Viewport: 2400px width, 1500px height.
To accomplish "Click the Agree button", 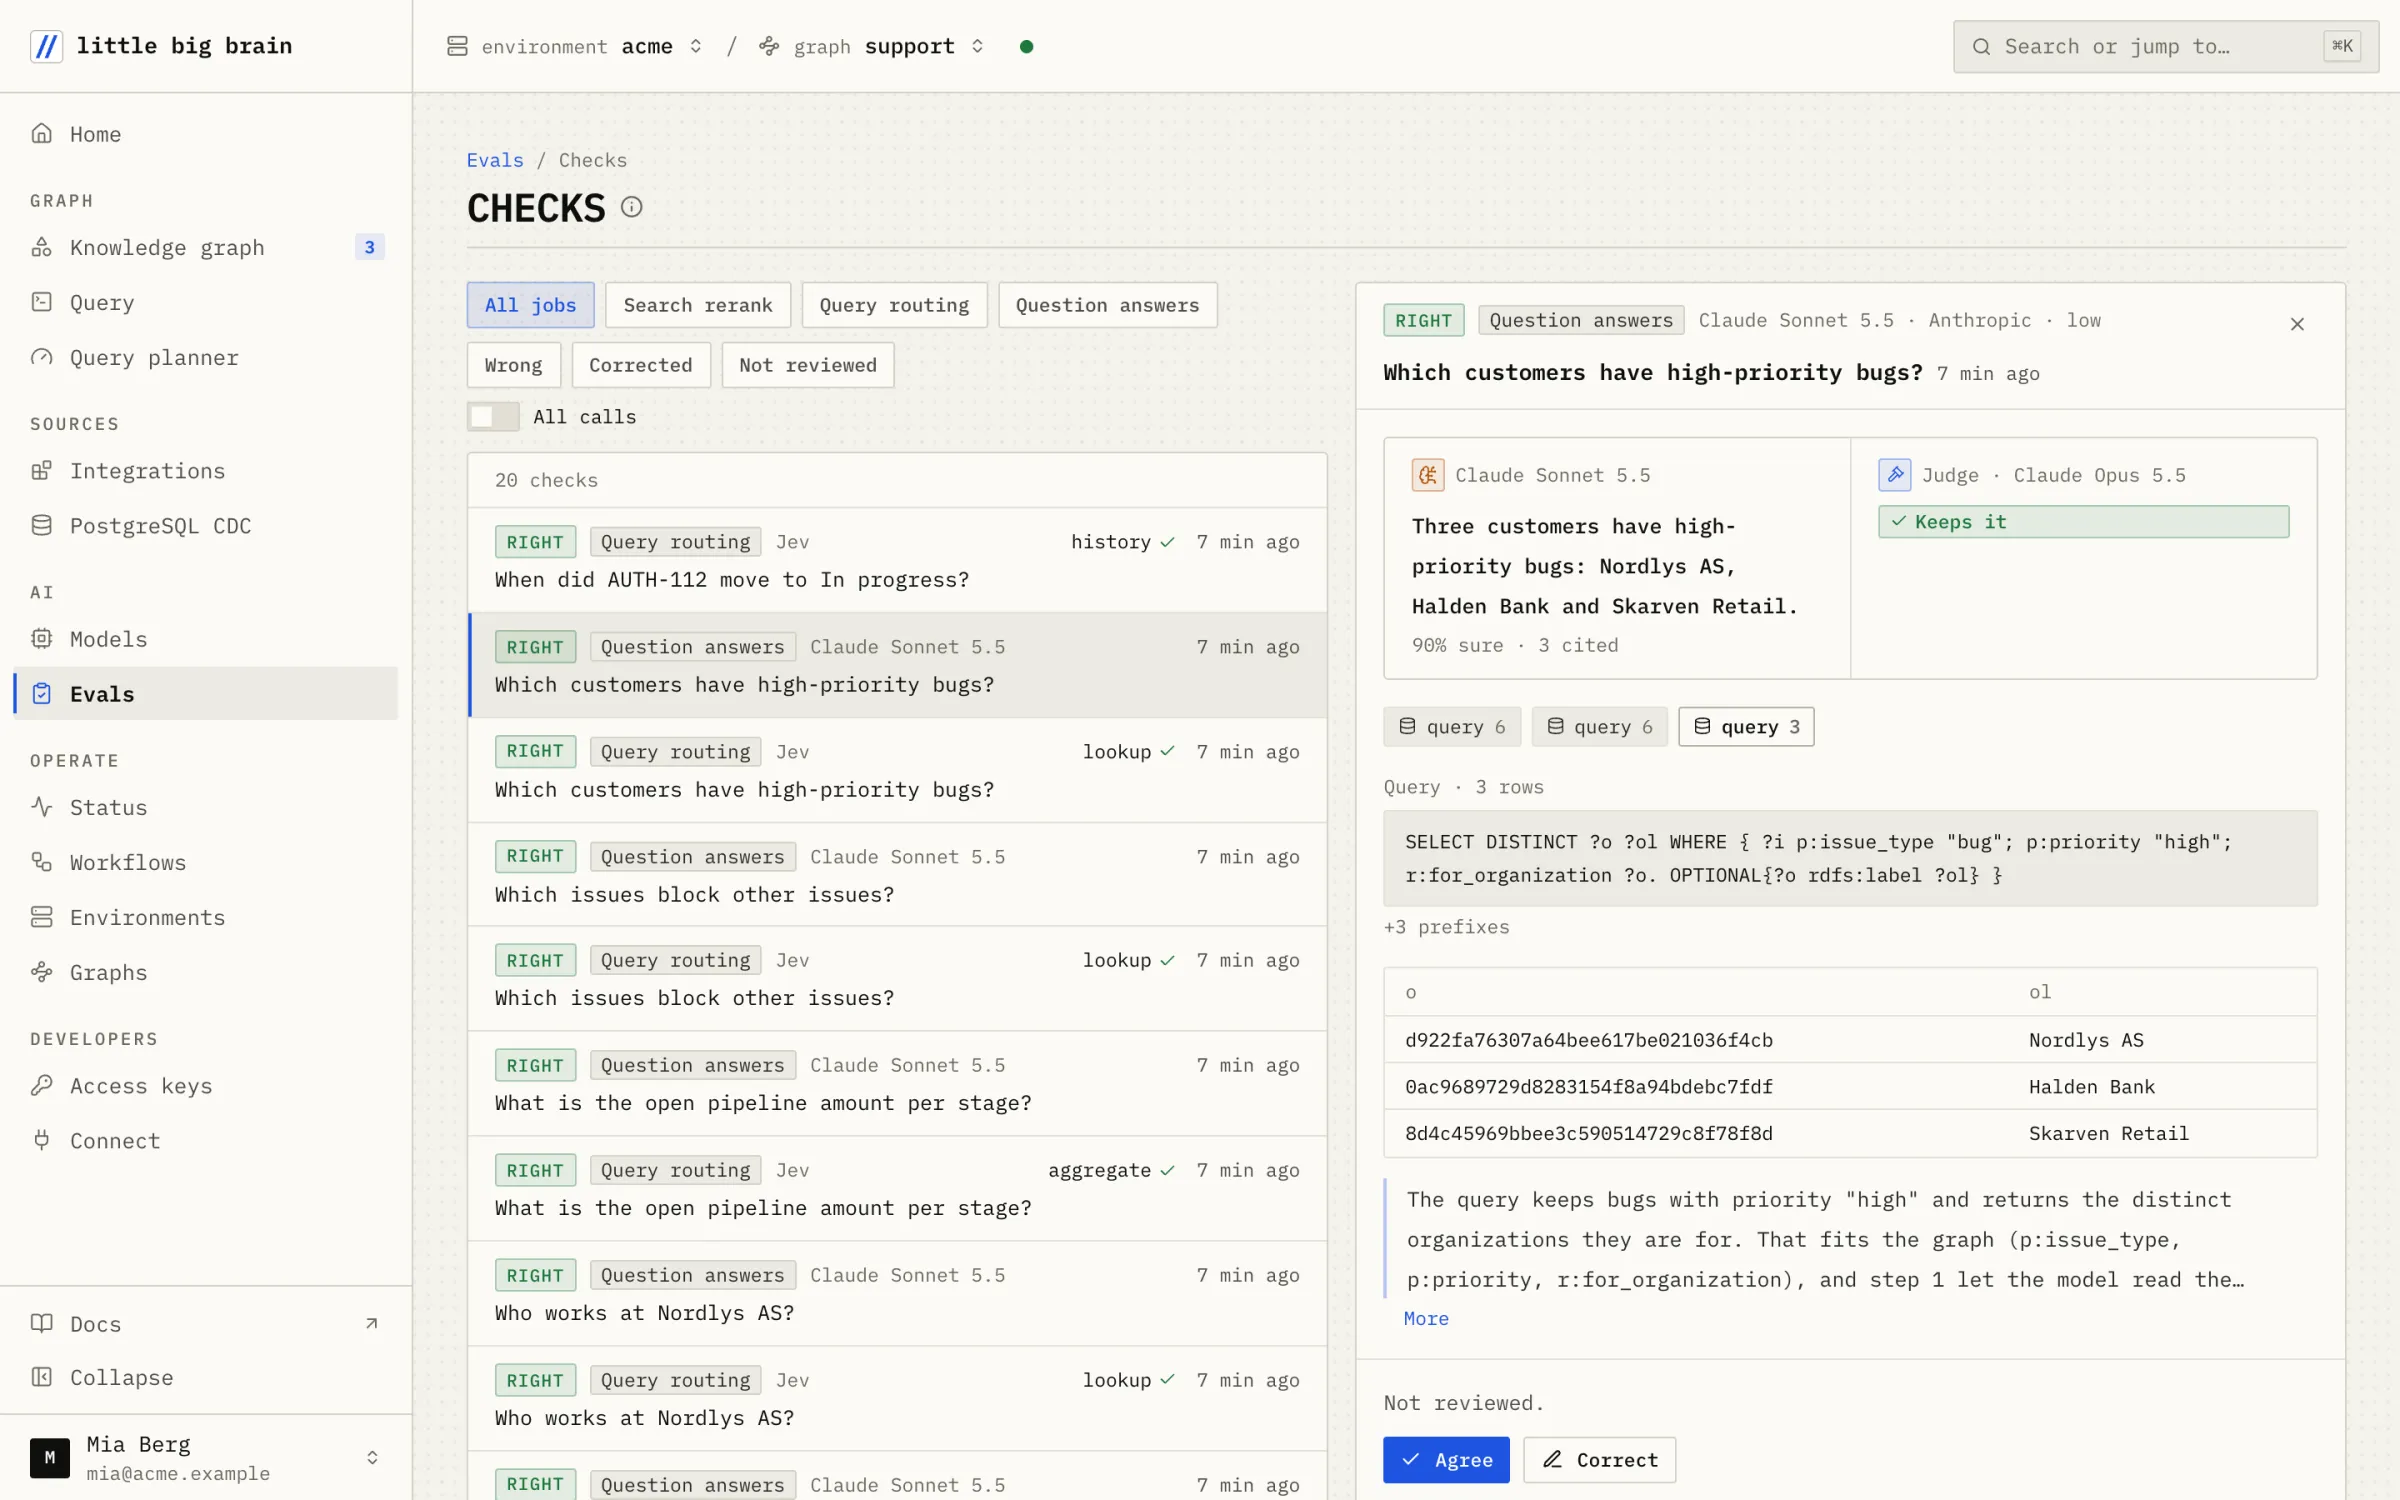I will pos(1446,1460).
